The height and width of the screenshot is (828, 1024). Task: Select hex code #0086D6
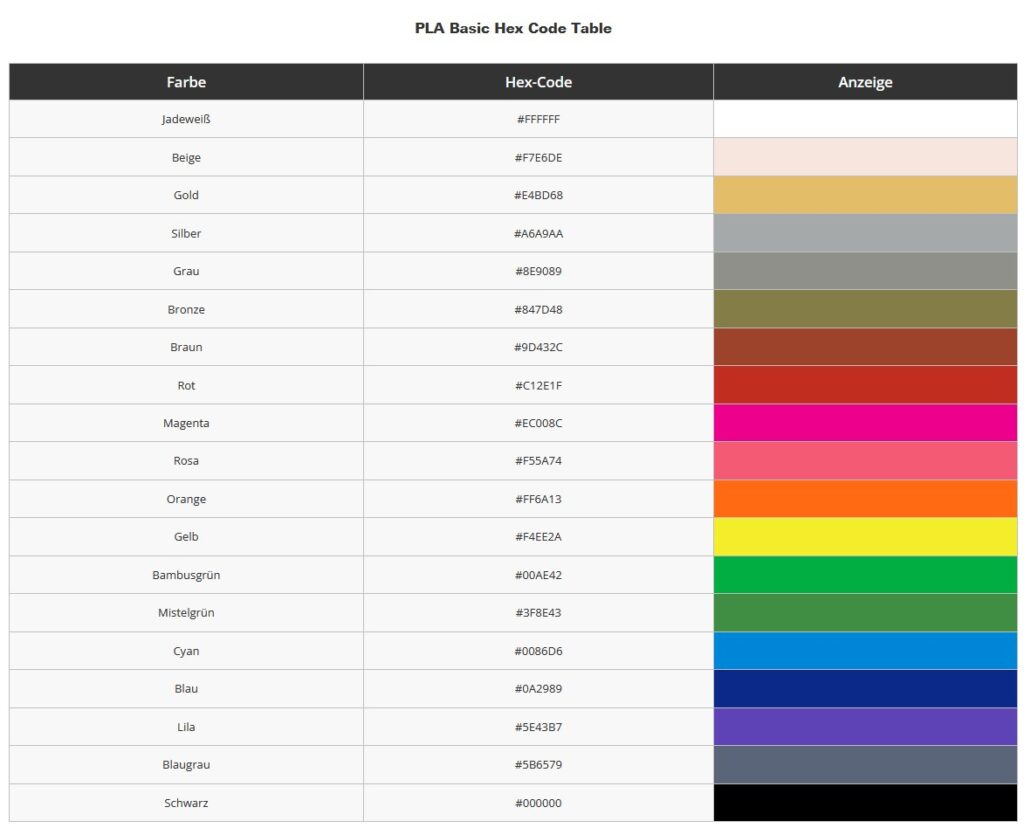click(538, 651)
